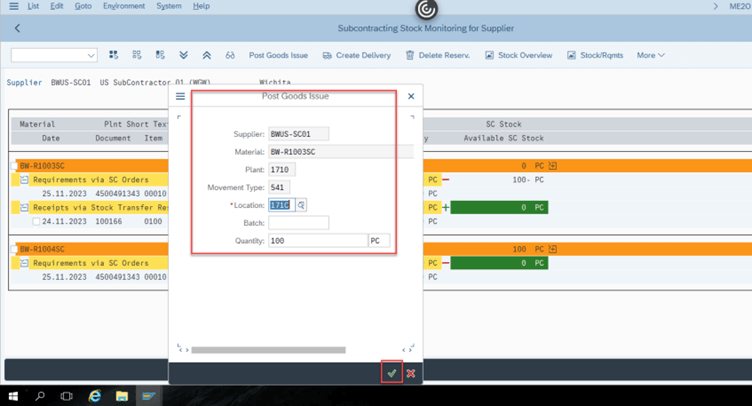Click the PC unit field
The width and height of the screenshot is (752, 406).
click(x=378, y=241)
